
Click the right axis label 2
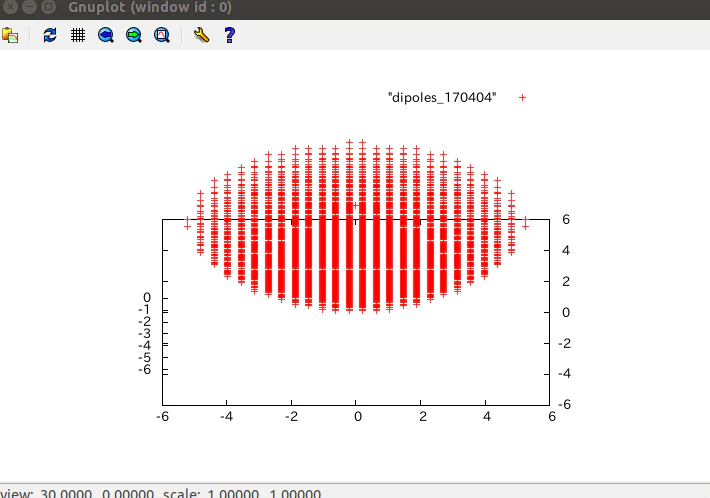pos(566,282)
